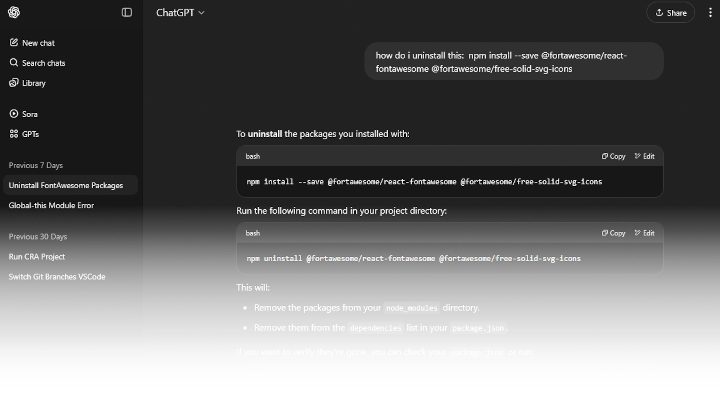
Task: Click 'Run the following command' sentence
Action: [341, 211]
